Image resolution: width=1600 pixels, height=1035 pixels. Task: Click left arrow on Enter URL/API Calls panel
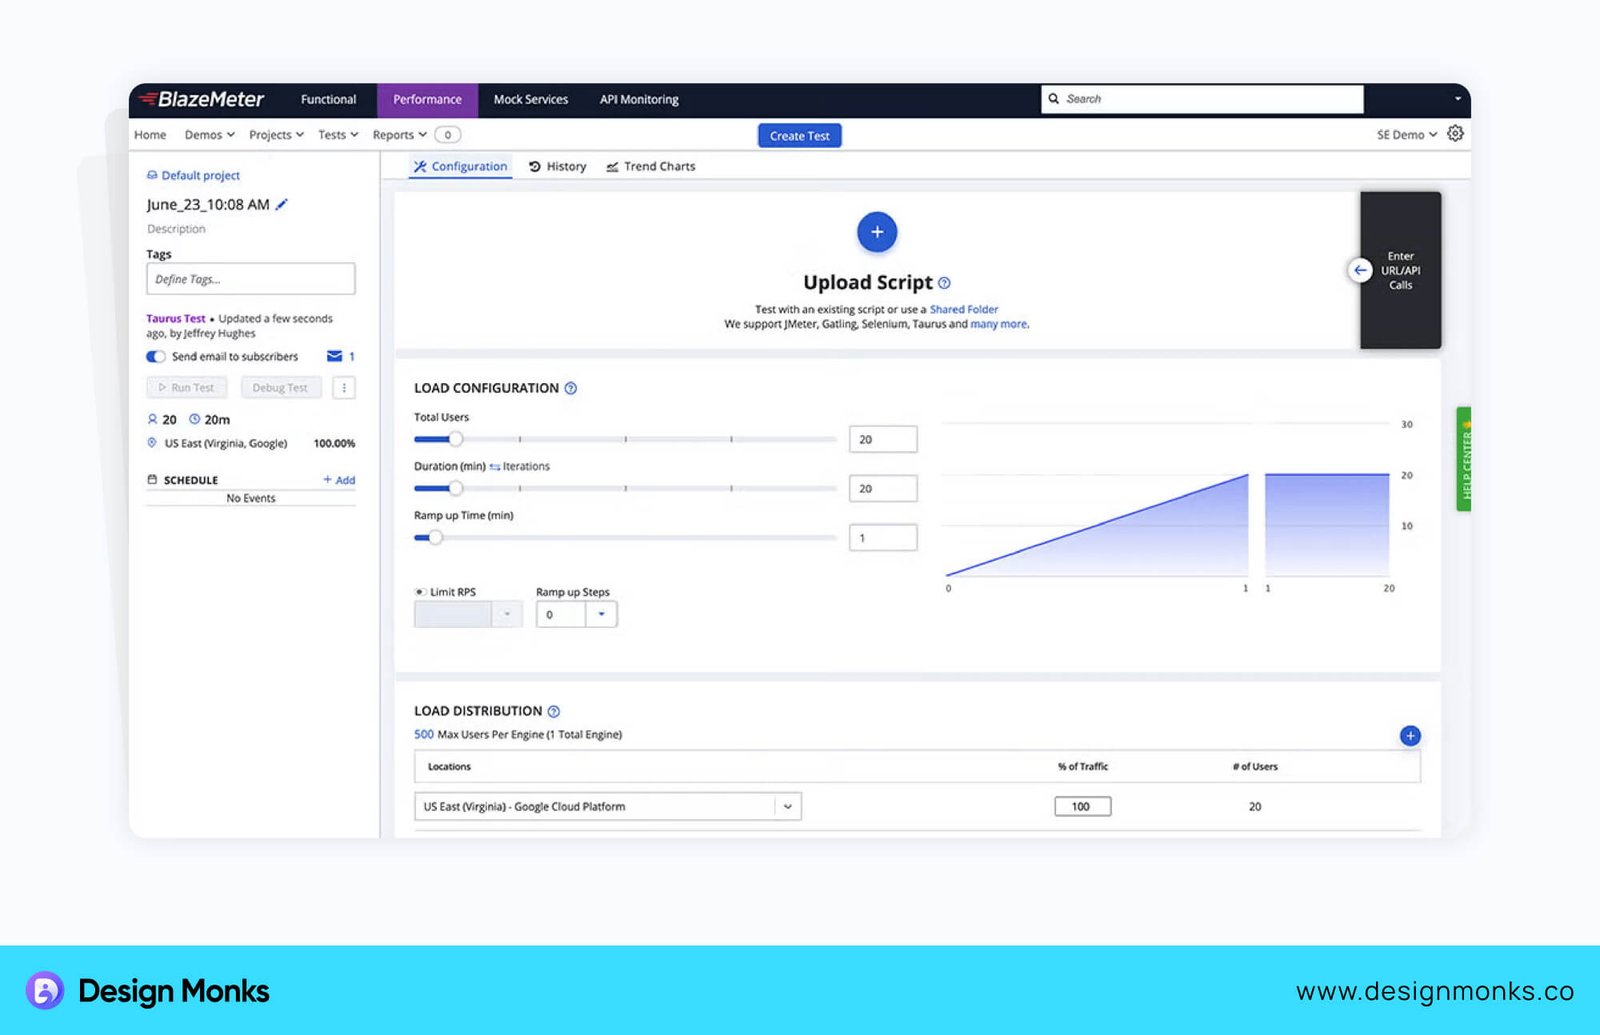pyautogui.click(x=1360, y=270)
